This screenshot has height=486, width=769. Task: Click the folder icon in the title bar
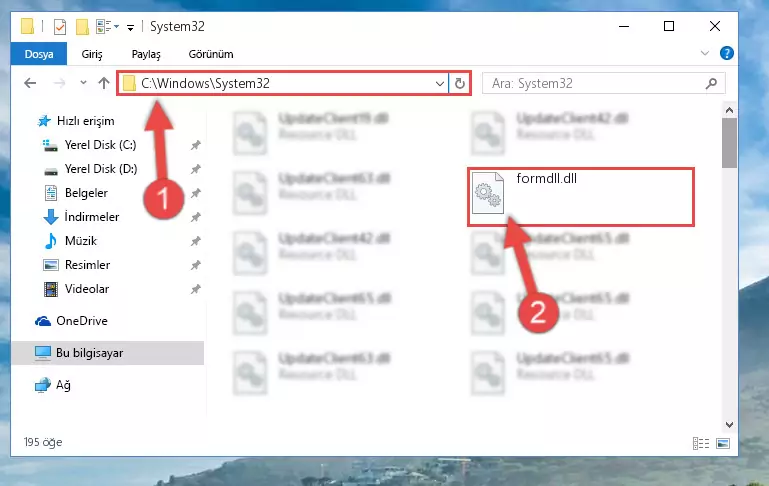click(27, 26)
